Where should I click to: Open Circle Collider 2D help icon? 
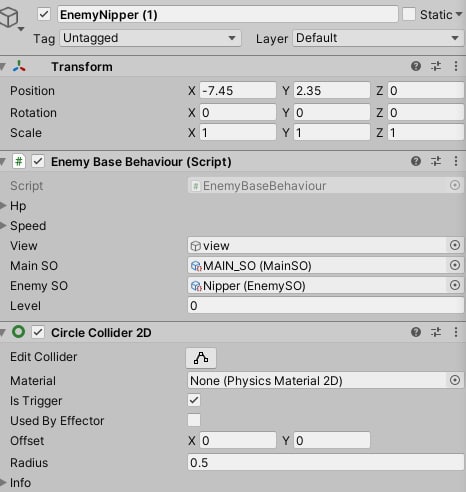coord(416,332)
